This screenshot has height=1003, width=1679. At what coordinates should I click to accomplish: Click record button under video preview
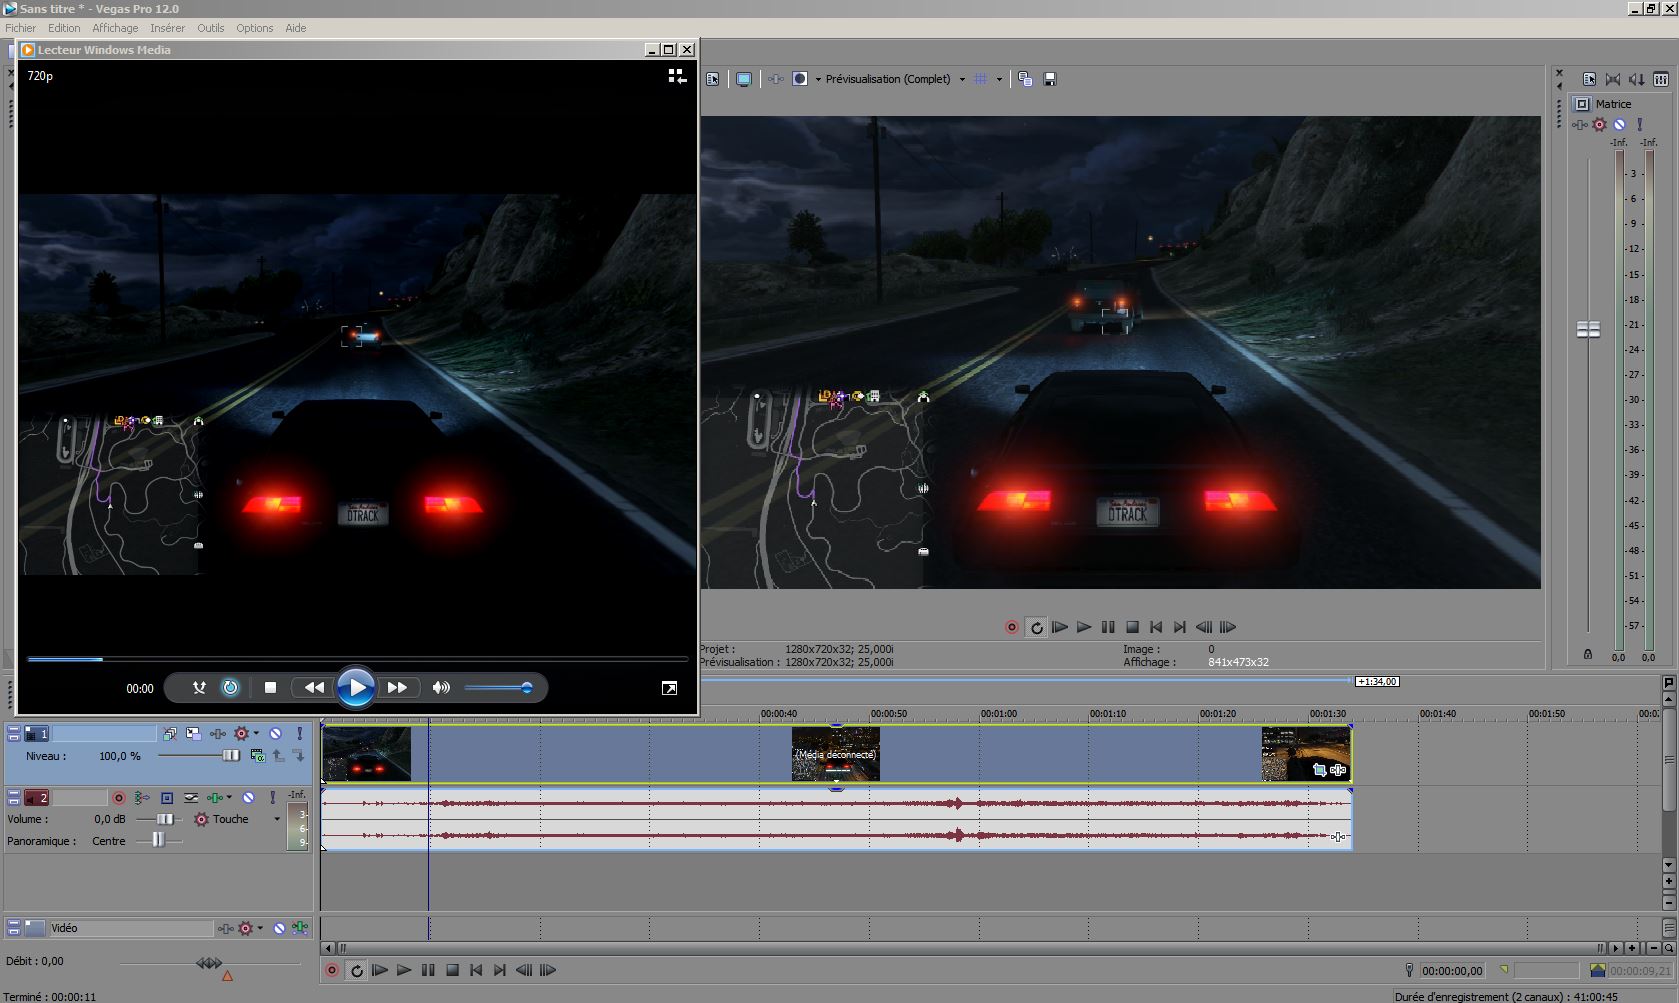1011,627
